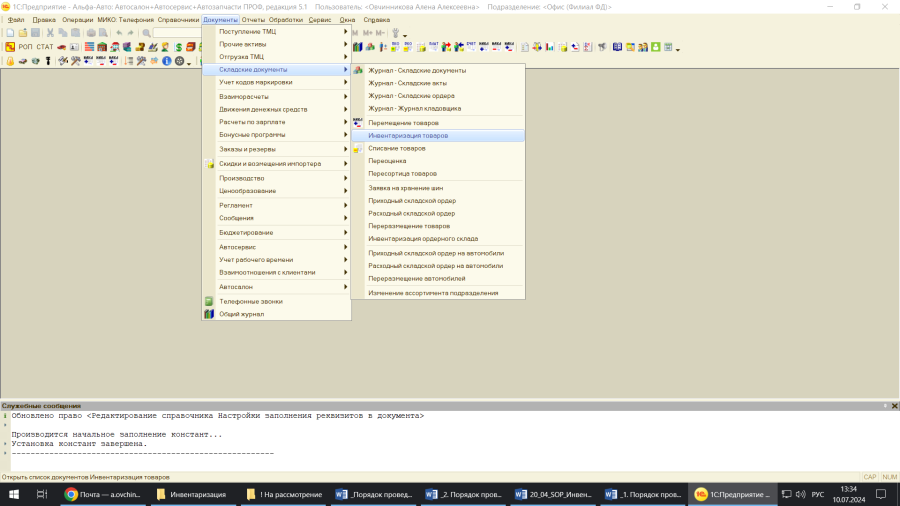The image size is (900, 506).
Task: Choose Приходный складской ордер entry
Action: (x=438, y=200)
